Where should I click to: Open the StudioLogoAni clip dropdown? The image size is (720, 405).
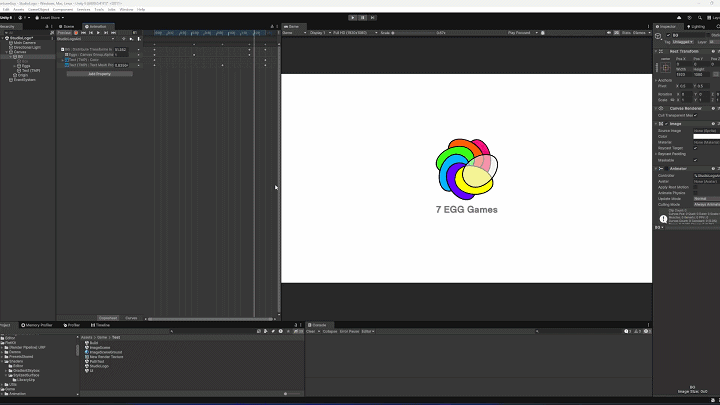[x=86, y=39]
